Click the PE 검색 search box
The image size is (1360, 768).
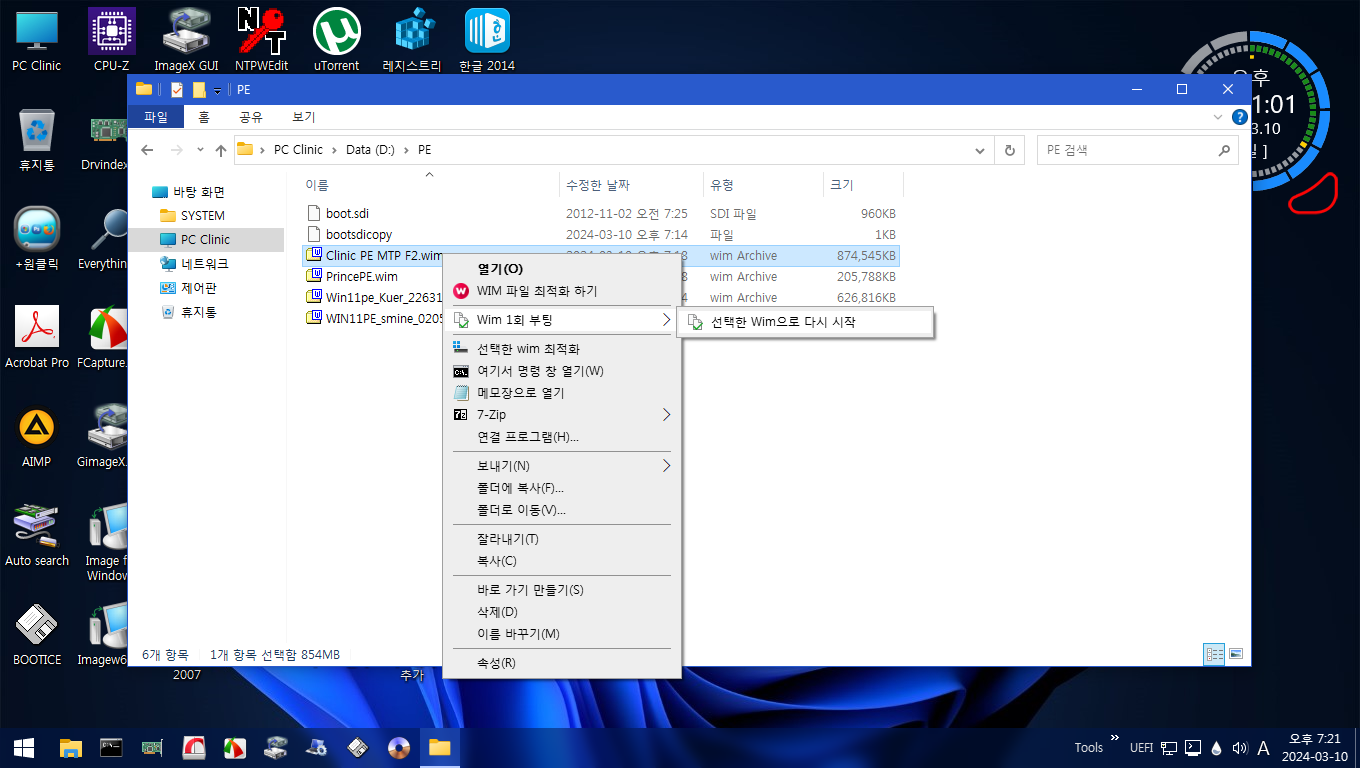[x=1137, y=150]
